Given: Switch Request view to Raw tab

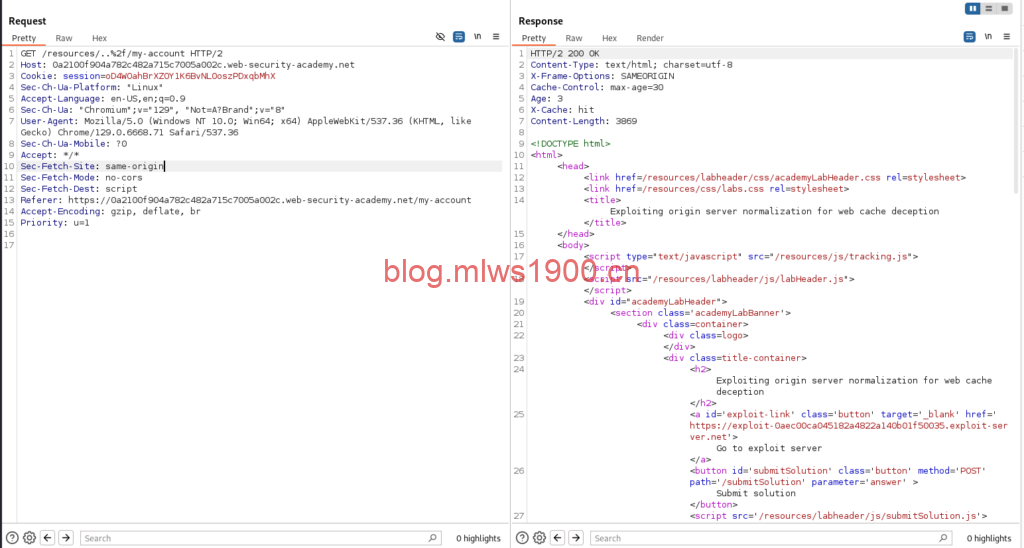Looking at the screenshot, I should pos(64,38).
